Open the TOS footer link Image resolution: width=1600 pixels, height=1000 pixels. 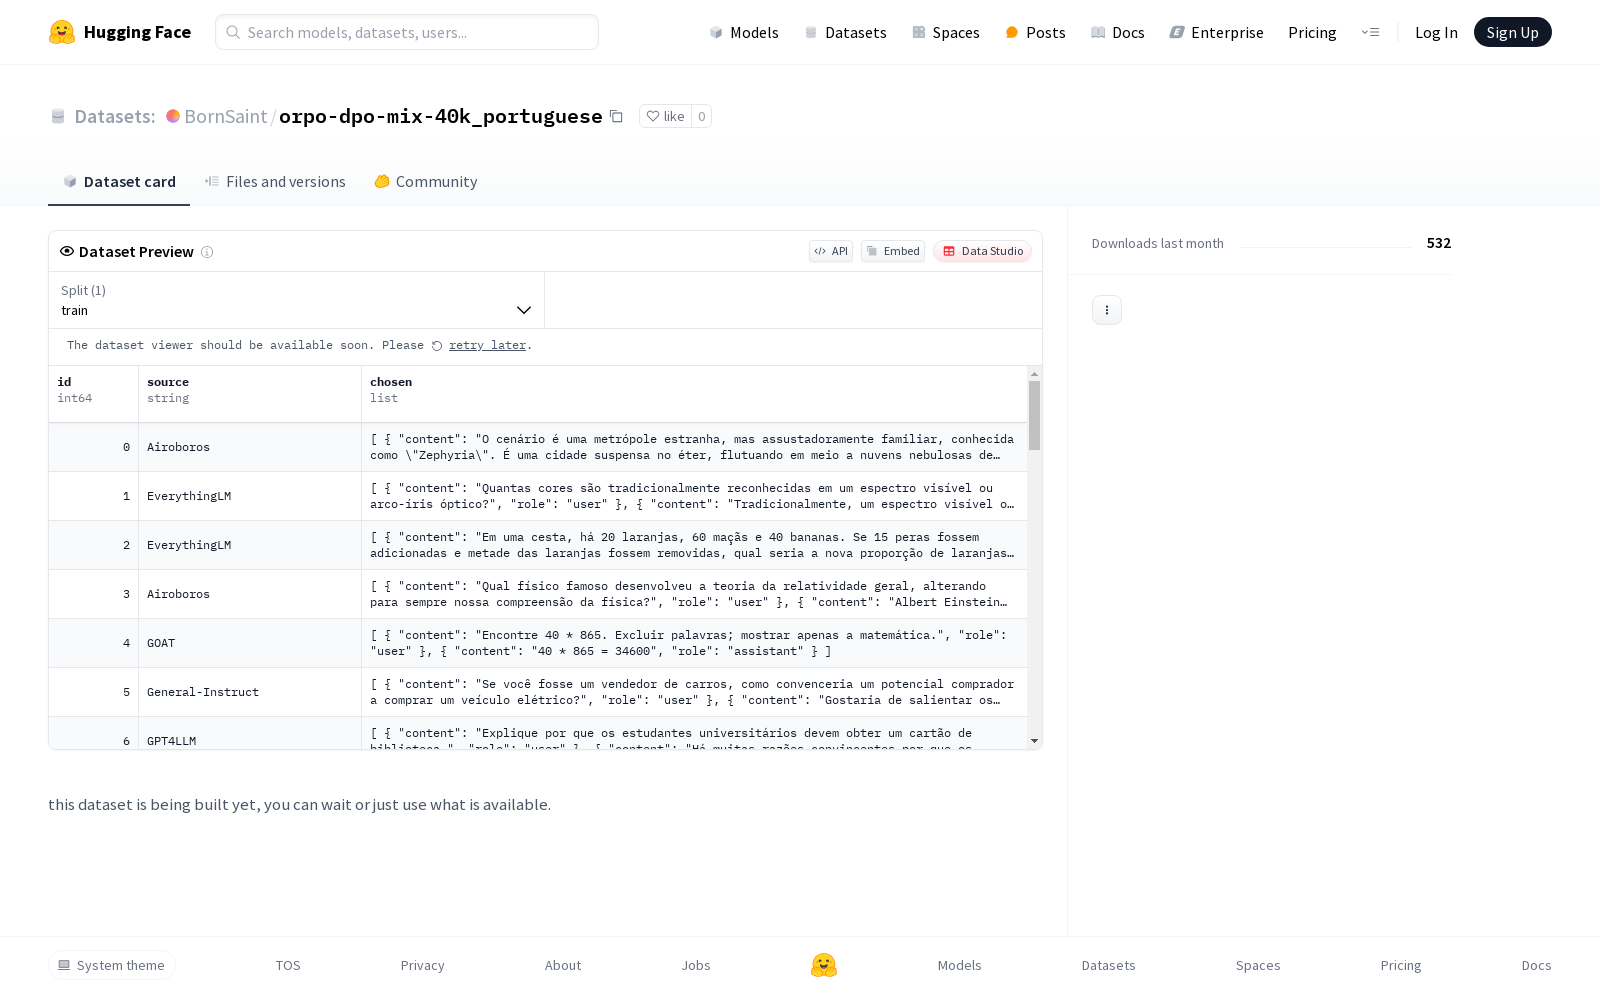[288, 965]
